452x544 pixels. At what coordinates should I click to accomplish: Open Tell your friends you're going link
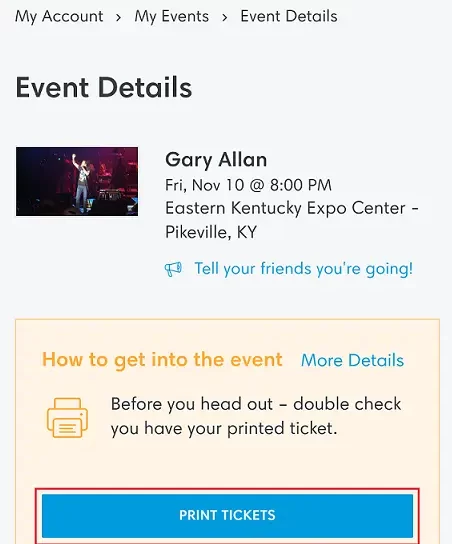coord(304,269)
